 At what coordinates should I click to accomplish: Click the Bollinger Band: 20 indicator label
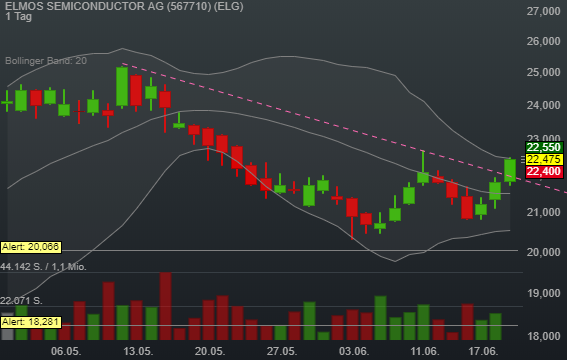[46, 61]
